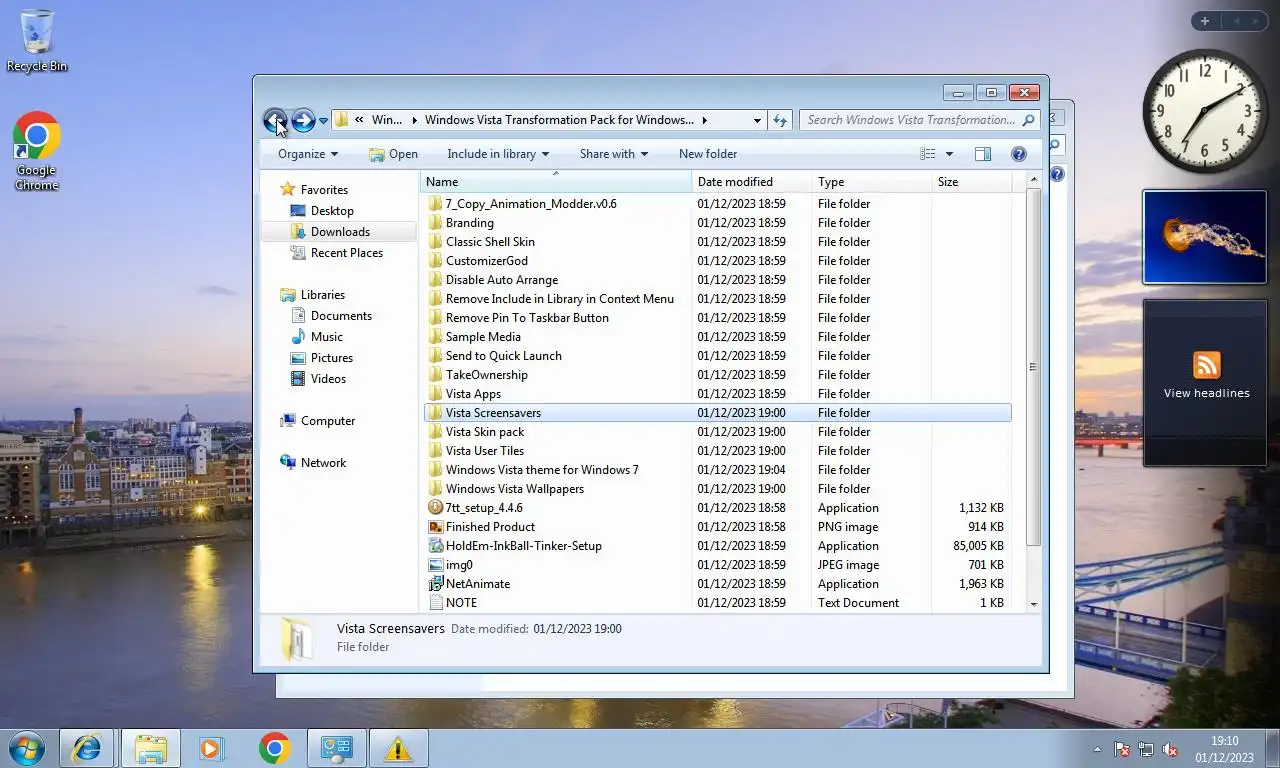
Task: Click New folder button
Action: (708, 154)
